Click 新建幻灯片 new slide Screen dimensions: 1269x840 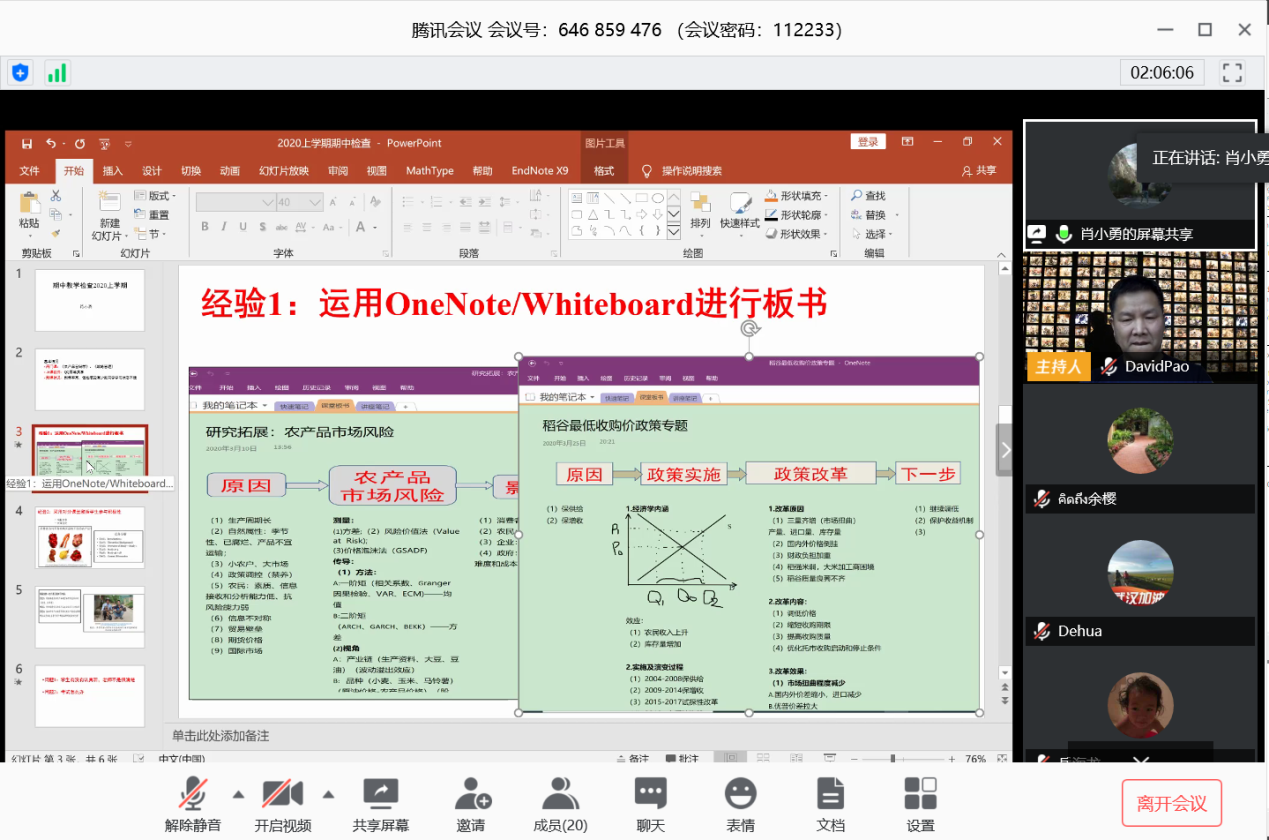click(109, 216)
